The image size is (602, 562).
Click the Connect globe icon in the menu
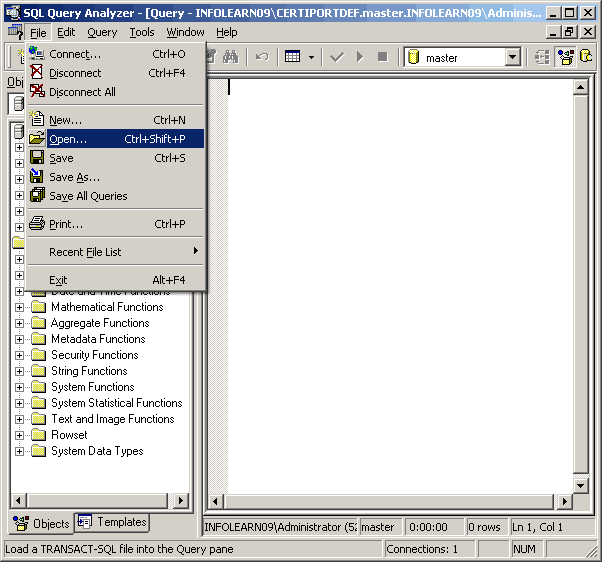tap(37, 53)
